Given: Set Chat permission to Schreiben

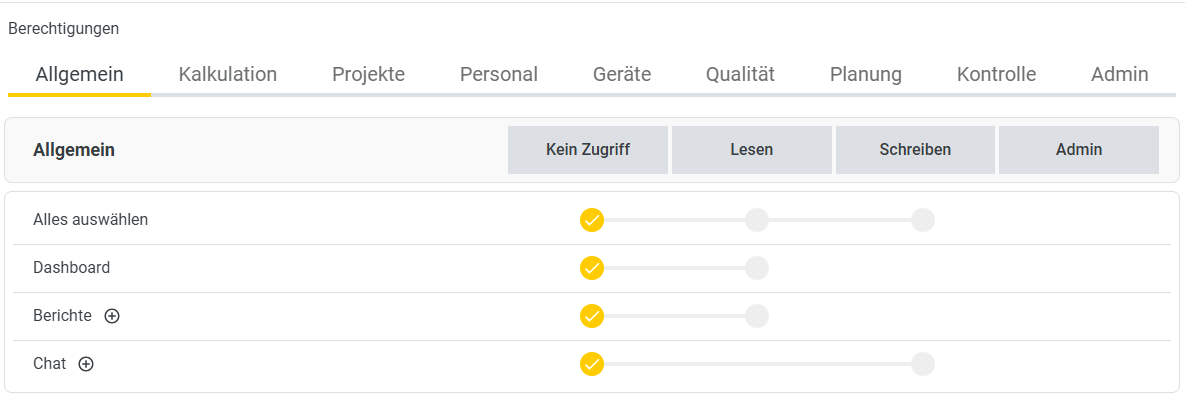Looking at the screenshot, I should tap(923, 364).
